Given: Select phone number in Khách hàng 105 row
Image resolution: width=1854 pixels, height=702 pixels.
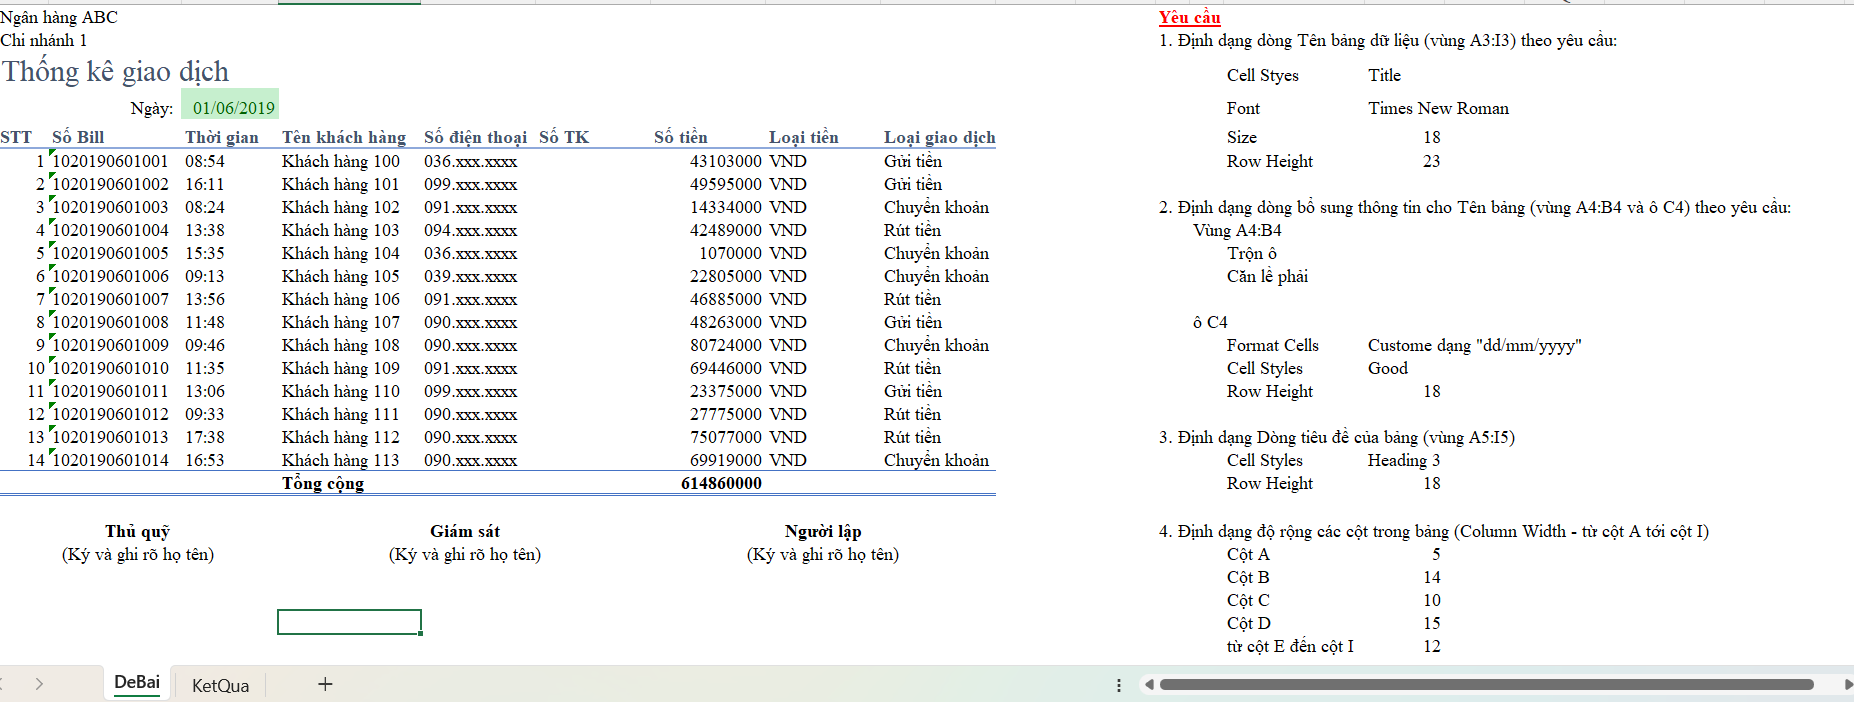Looking at the screenshot, I should click(471, 276).
